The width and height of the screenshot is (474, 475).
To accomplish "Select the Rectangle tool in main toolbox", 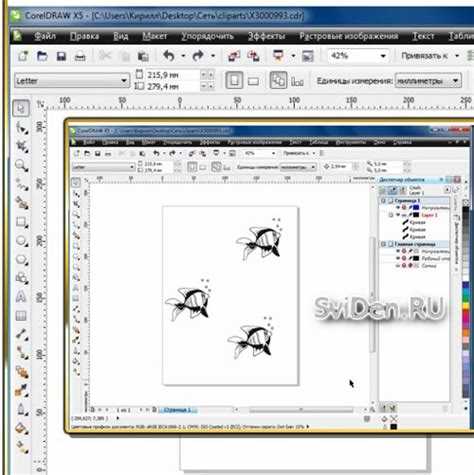I will coord(22,222).
